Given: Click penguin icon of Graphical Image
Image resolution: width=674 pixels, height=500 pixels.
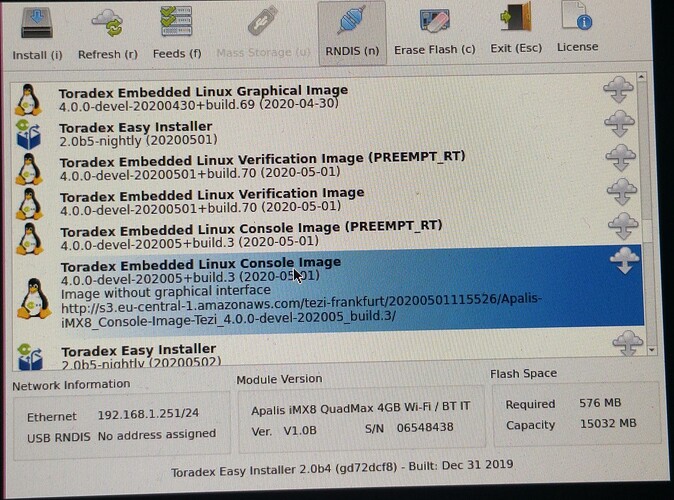Looking at the screenshot, I should click(x=28, y=100).
